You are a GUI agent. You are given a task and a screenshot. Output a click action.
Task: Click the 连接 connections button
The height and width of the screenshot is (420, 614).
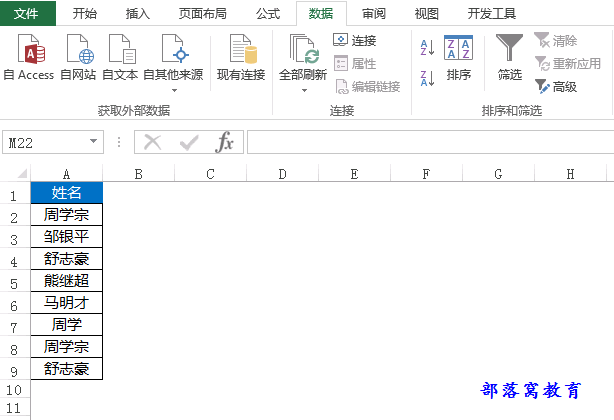point(355,40)
